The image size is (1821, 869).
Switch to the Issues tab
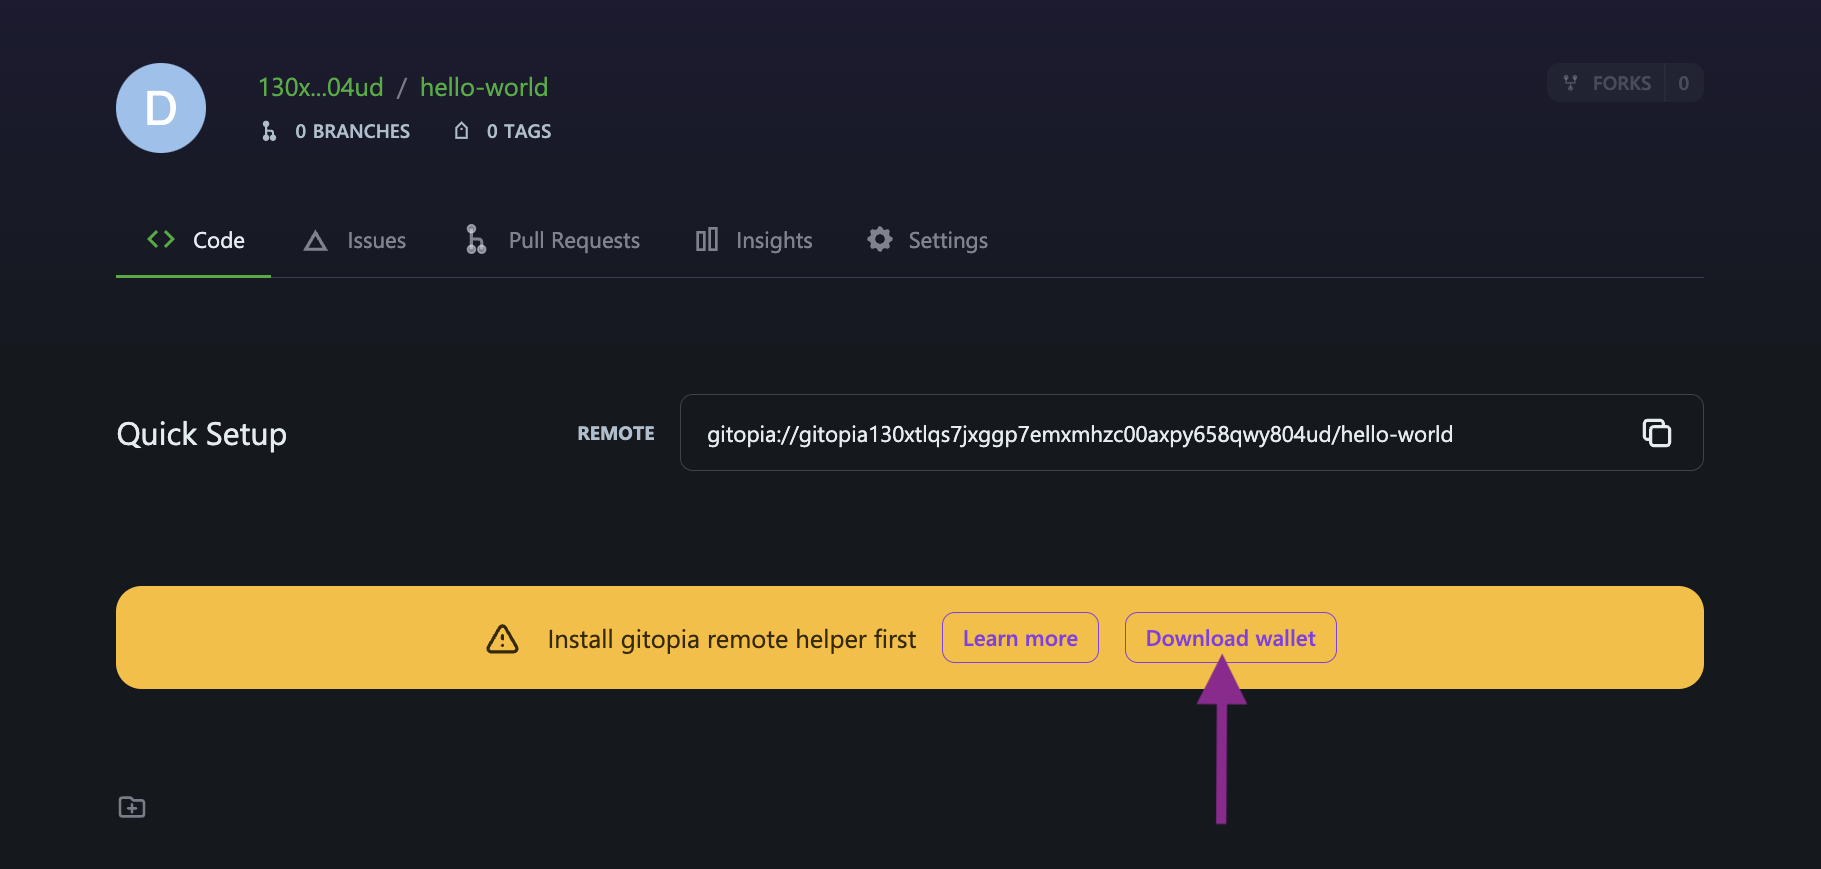(x=355, y=240)
